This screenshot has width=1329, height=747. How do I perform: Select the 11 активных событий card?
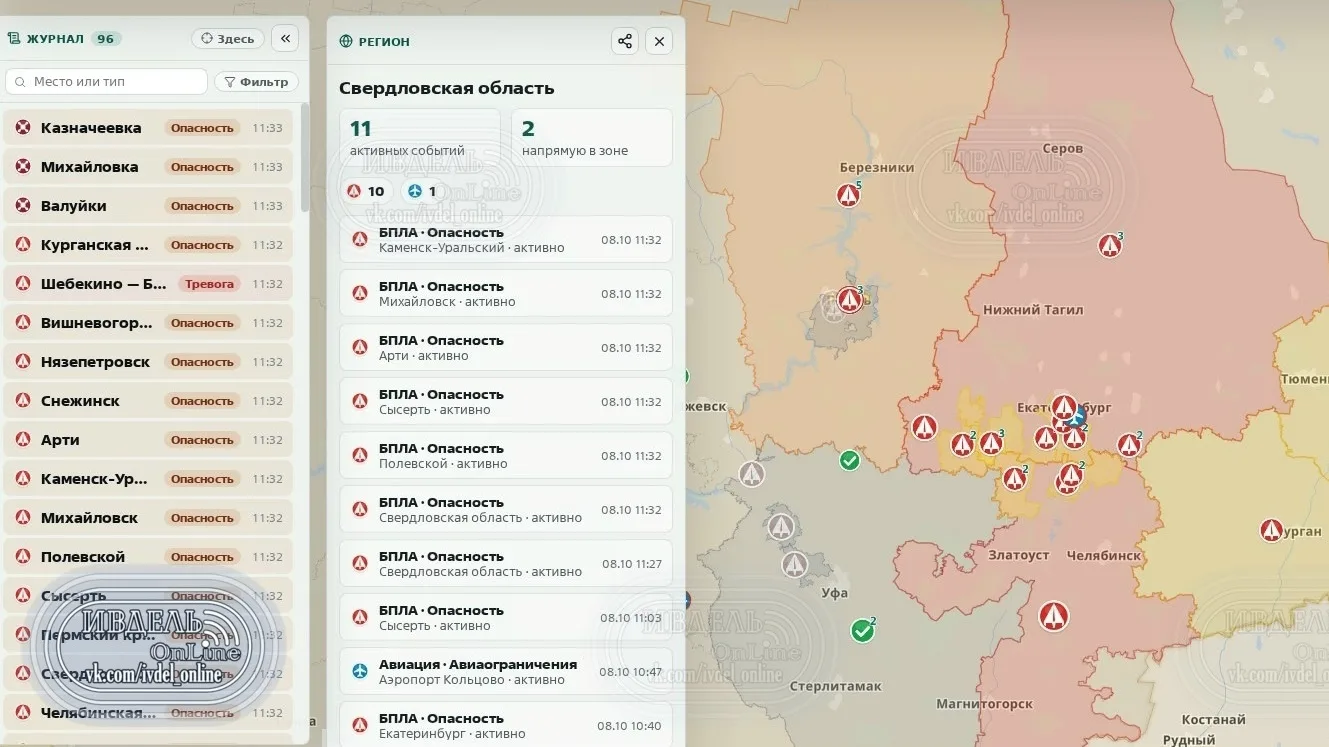[x=420, y=137]
